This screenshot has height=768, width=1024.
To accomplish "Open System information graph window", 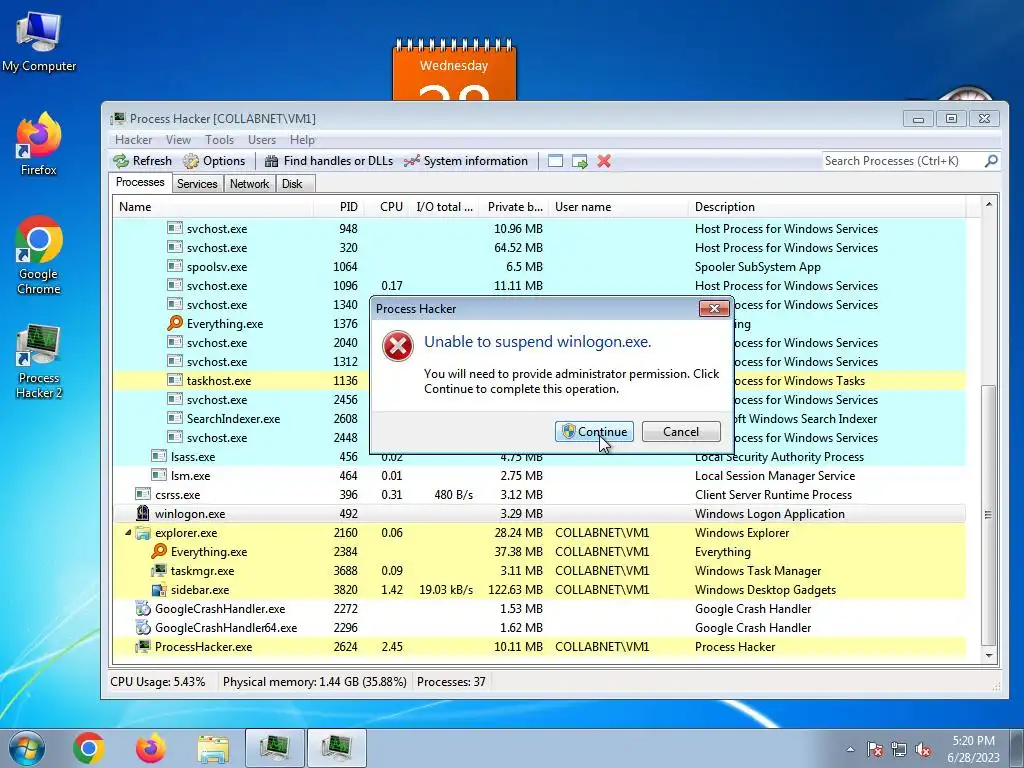I will pyautogui.click(x=466, y=161).
